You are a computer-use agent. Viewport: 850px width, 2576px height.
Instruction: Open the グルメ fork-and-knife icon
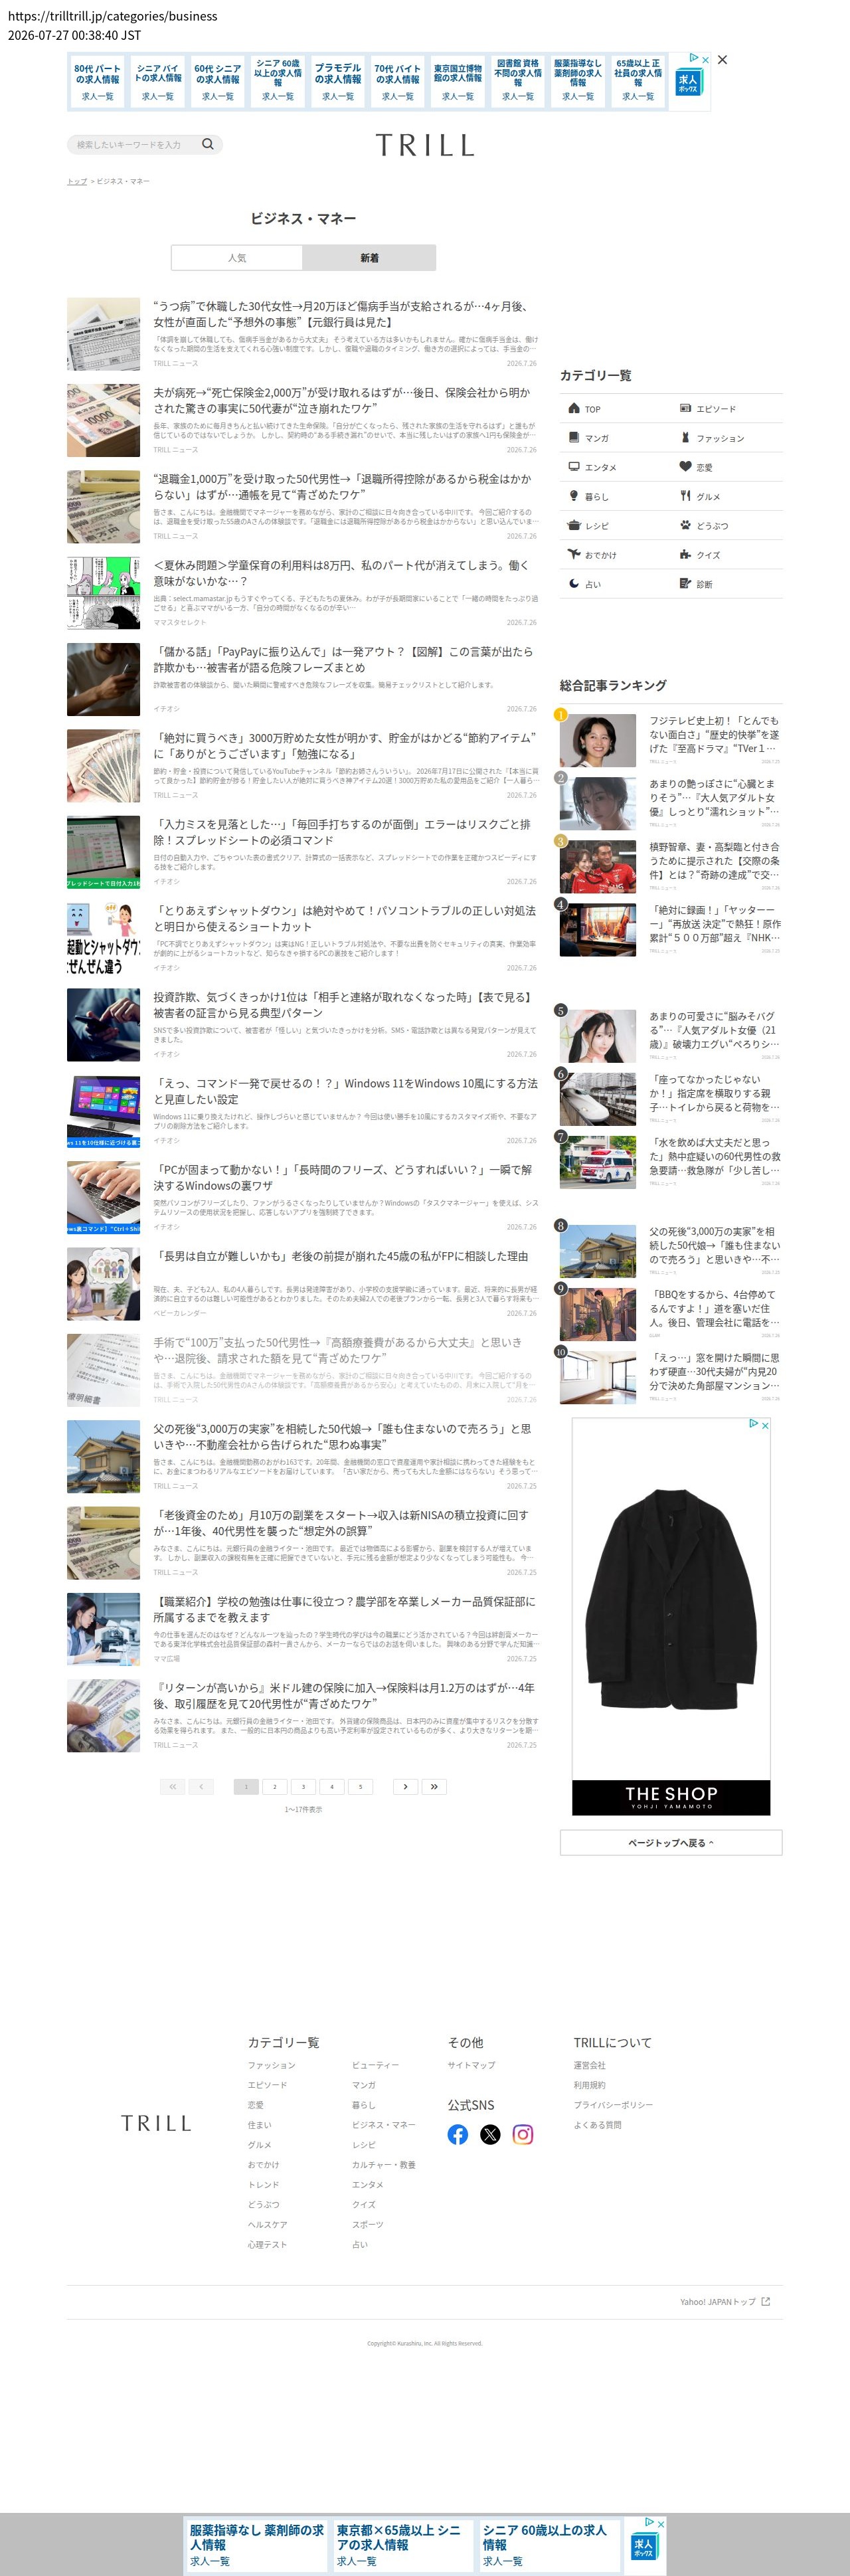coord(685,495)
